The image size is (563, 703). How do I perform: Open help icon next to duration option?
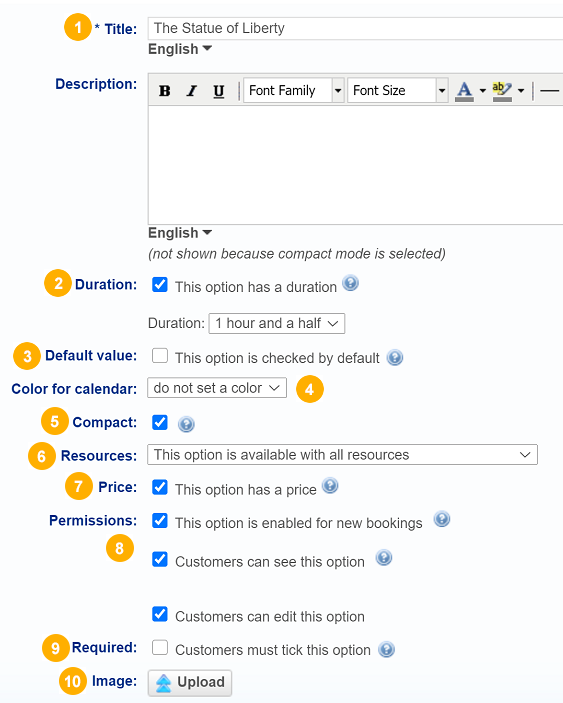click(351, 283)
